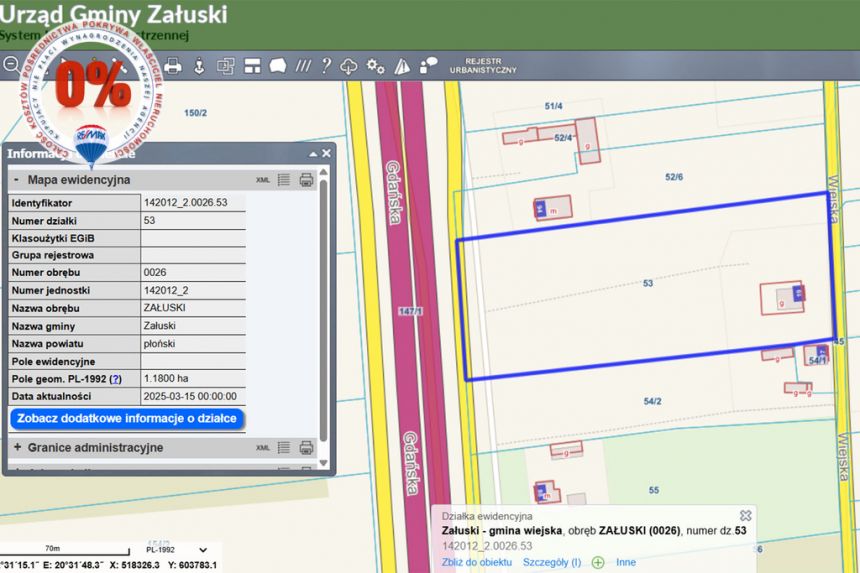Open the Rejestr Urbanistyczny button
Viewport: 860px width, 573px height.
(483, 66)
